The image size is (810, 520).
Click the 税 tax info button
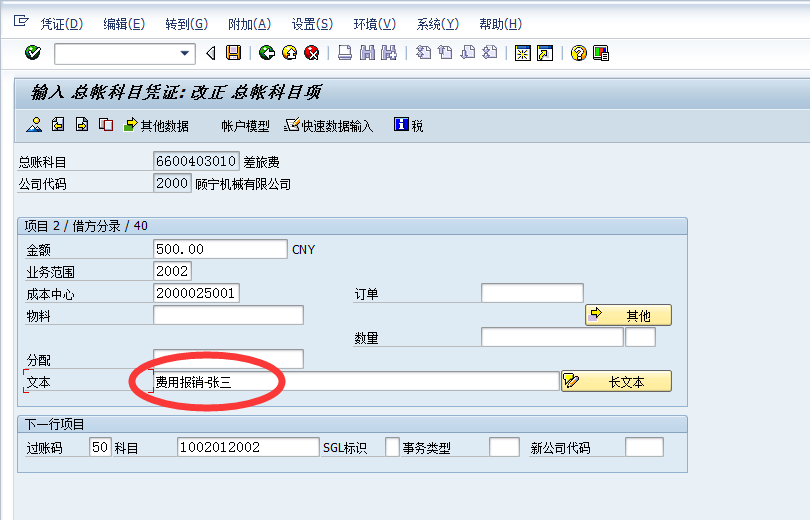[x=409, y=125]
